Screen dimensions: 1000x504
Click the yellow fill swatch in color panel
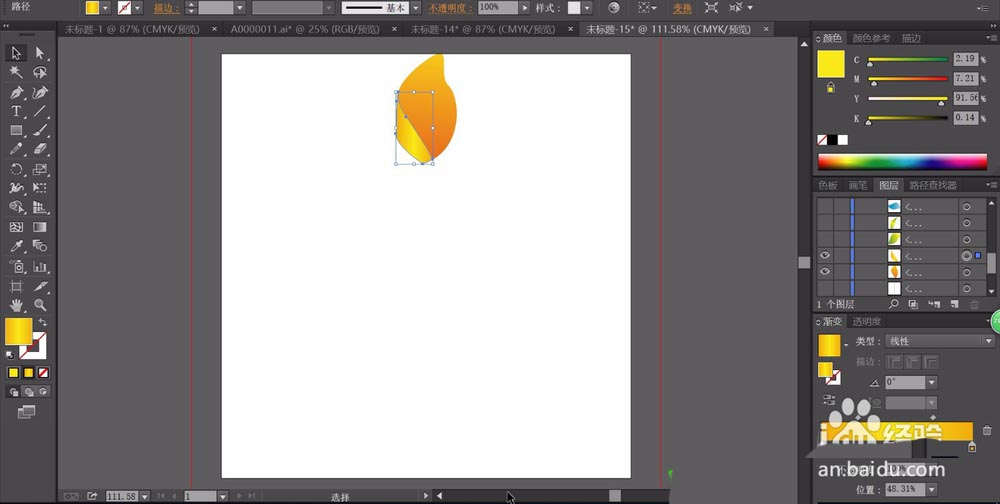(x=830, y=64)
